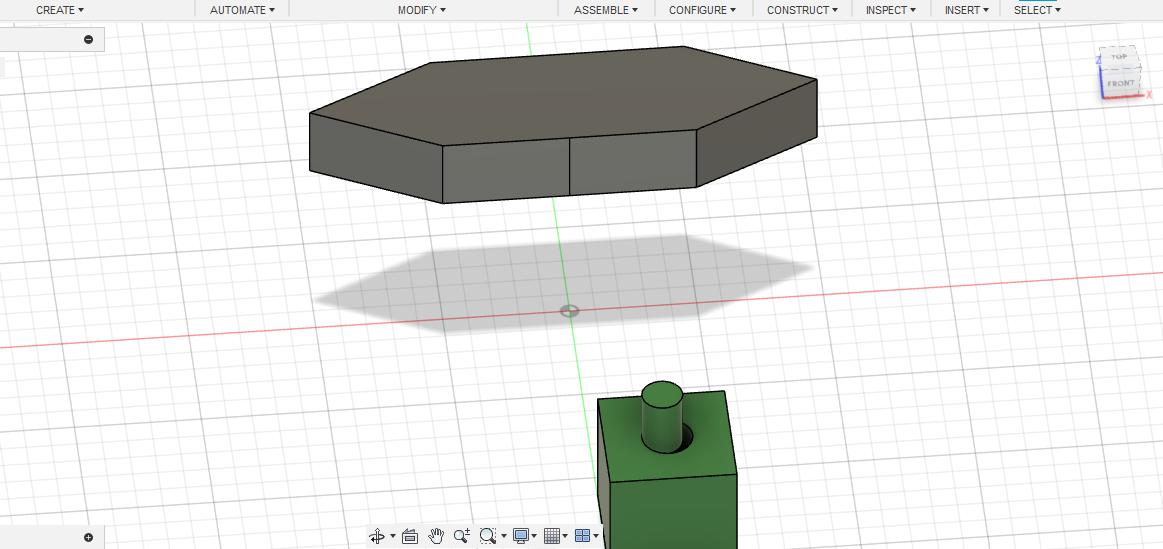Viewport: 1163px width, 549px height.
Task: Open the CONSTRUCT menu
Action: 803,10
